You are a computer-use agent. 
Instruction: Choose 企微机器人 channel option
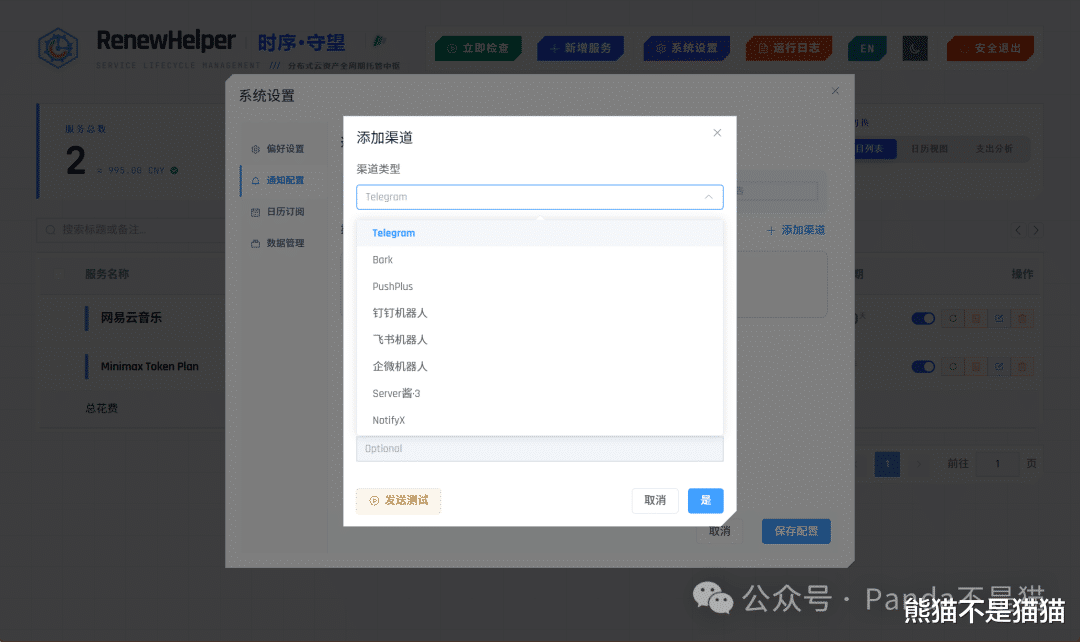(539, 366)
